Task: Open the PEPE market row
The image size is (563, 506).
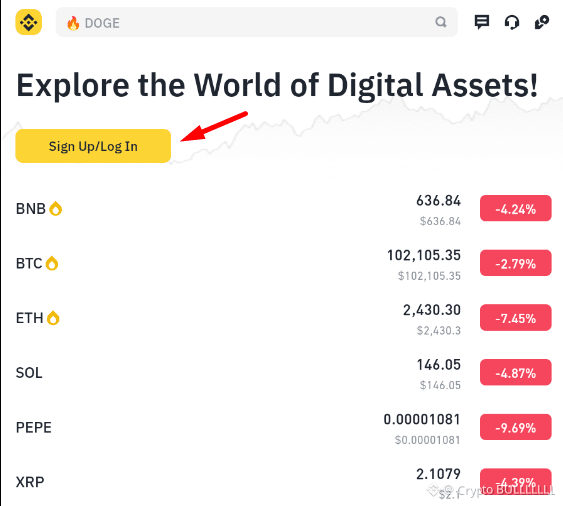Action: click(x=284, y=427)
